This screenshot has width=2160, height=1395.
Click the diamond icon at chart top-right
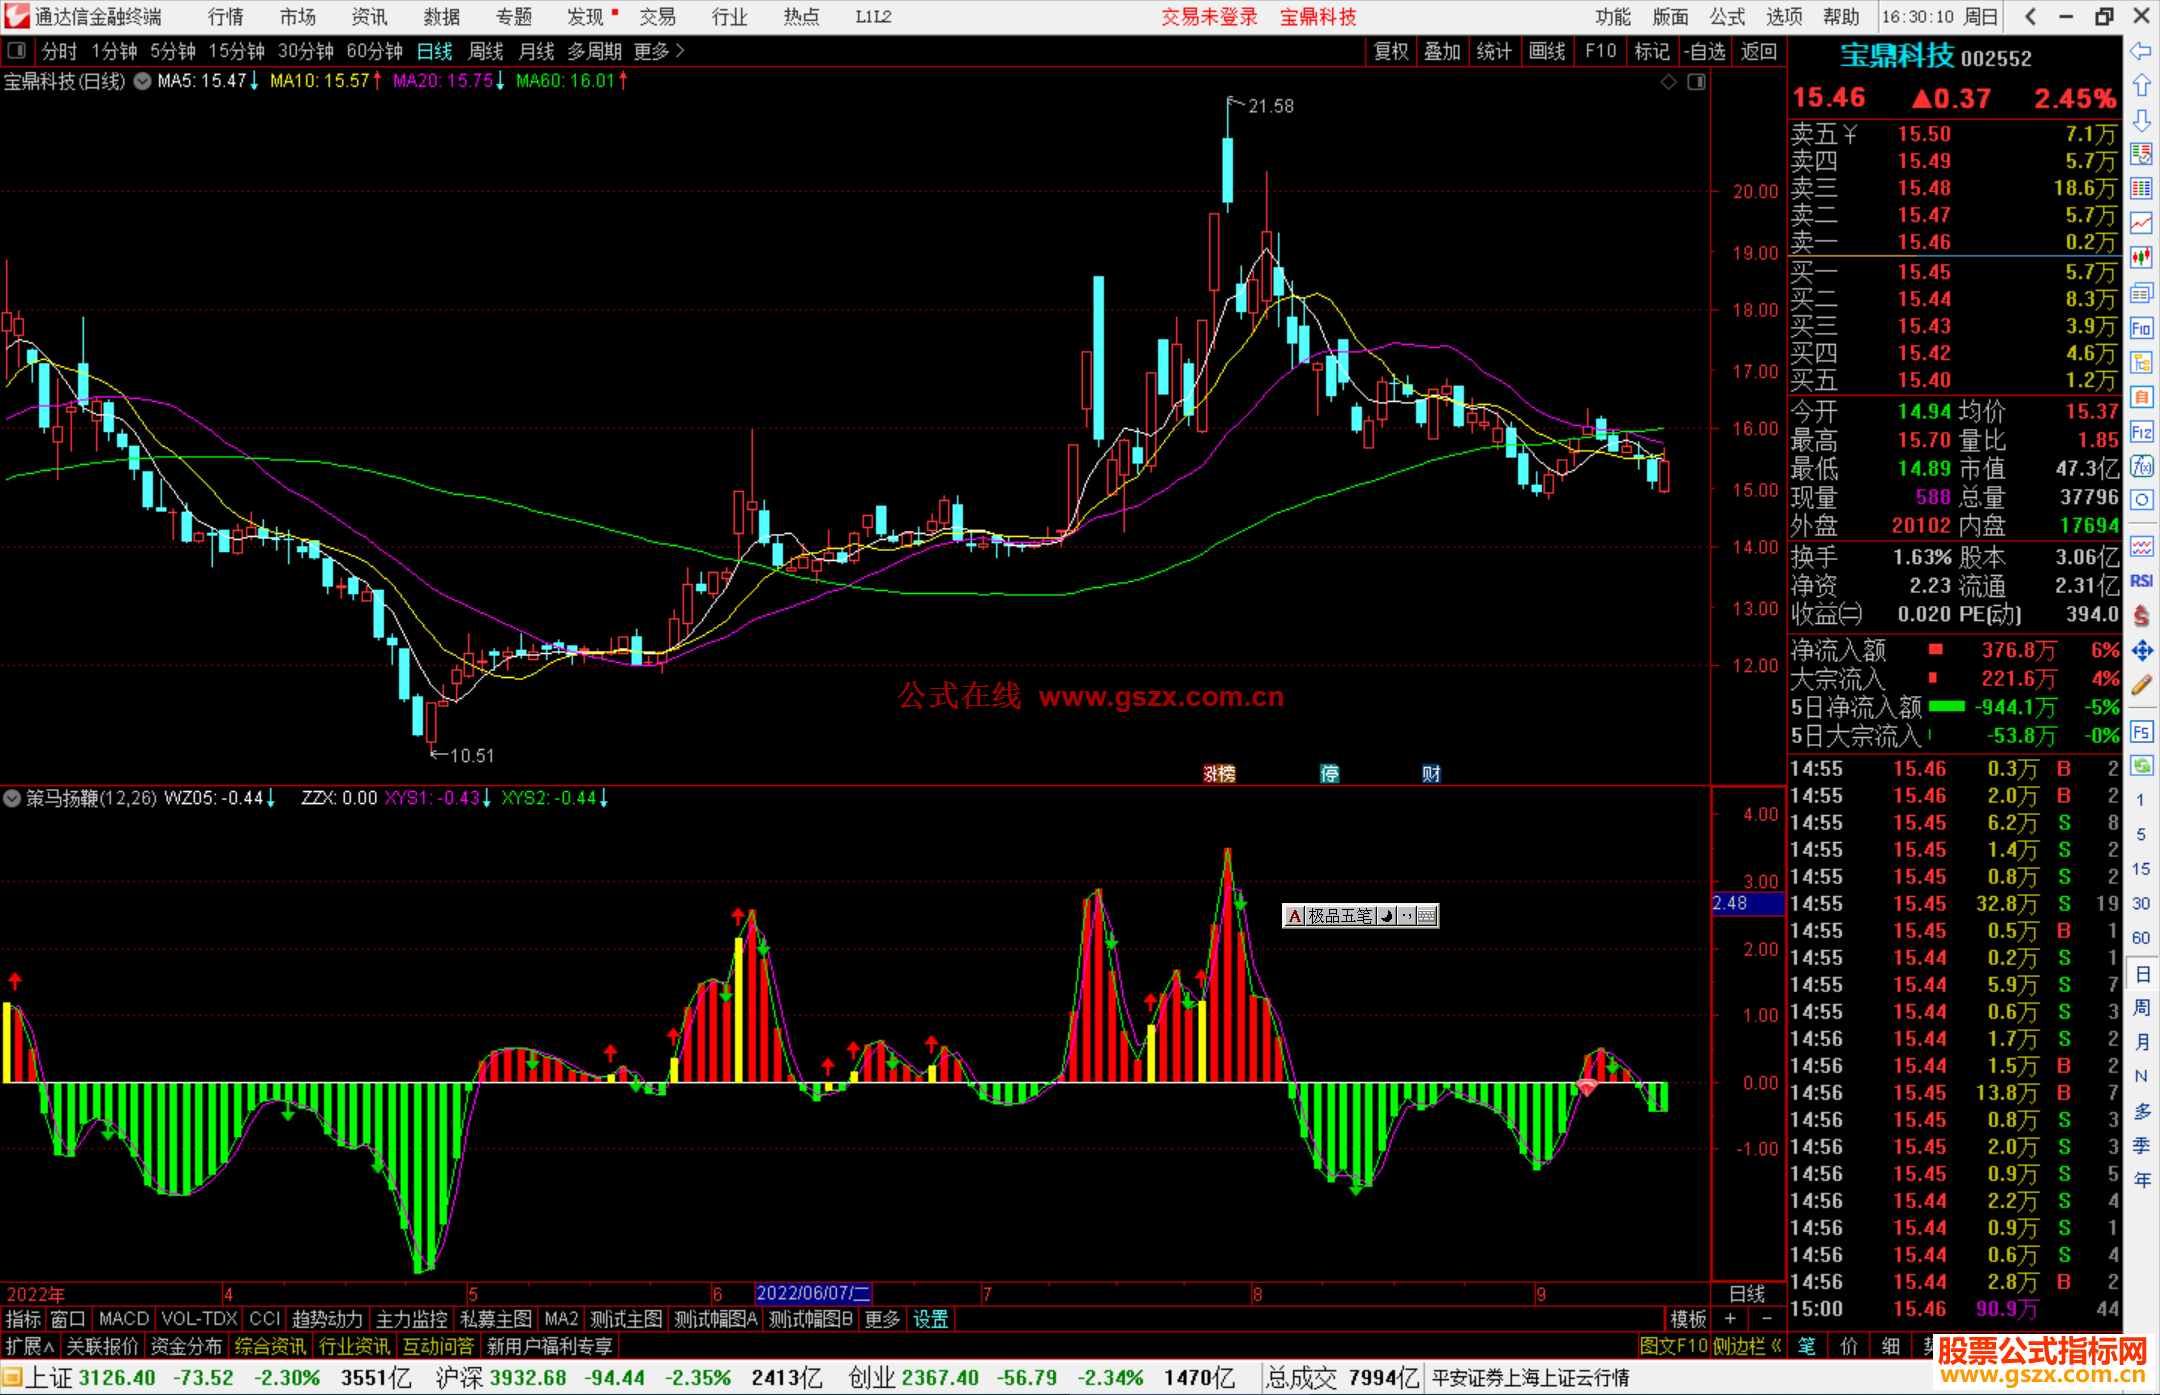(x=1668, y=82)
